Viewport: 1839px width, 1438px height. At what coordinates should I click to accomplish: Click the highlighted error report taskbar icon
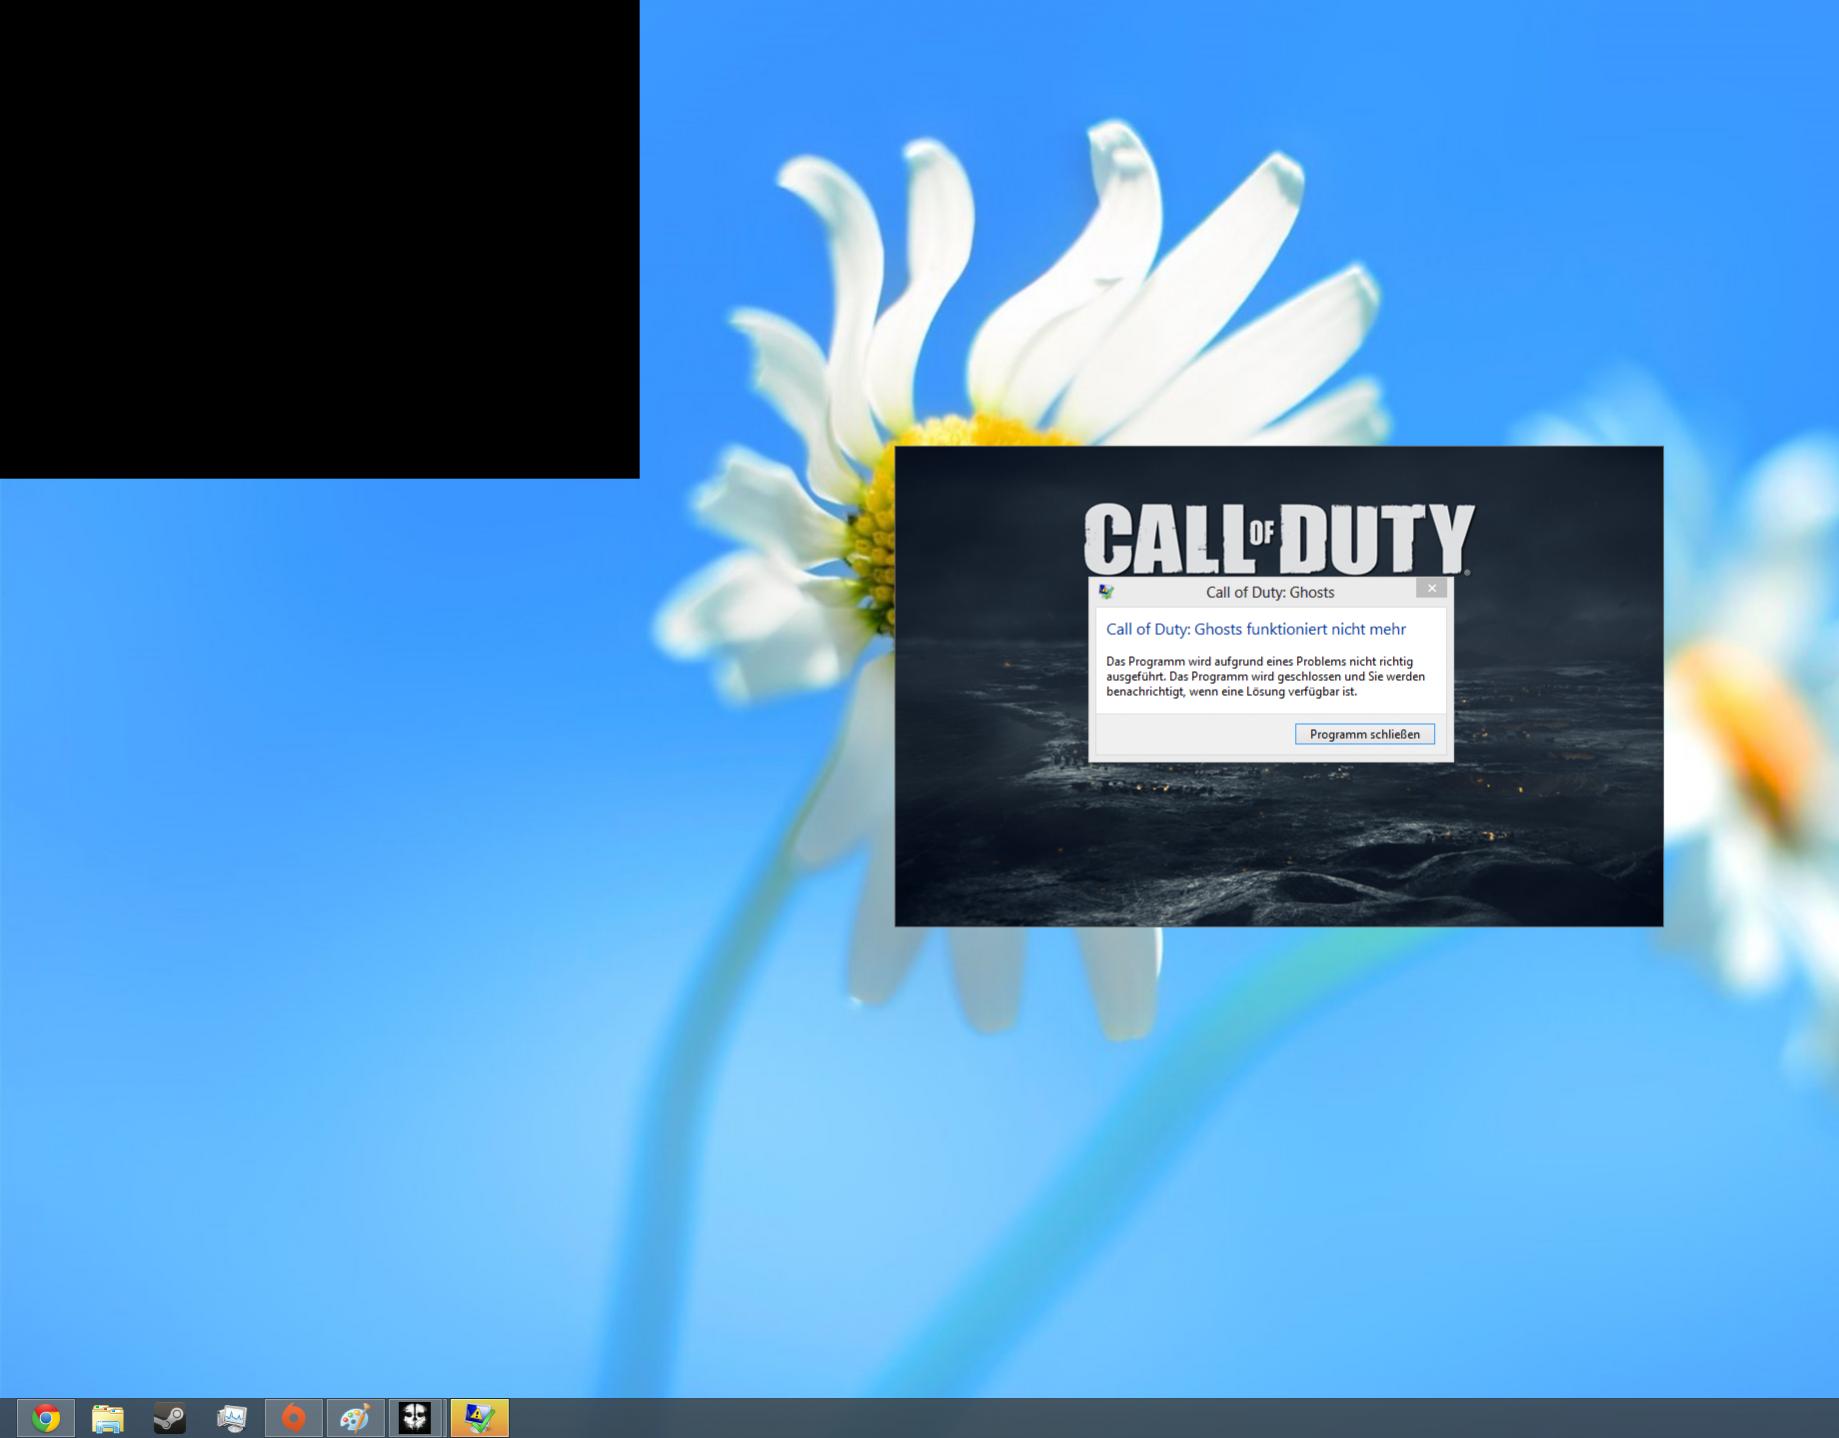[x=480, y=1418]
